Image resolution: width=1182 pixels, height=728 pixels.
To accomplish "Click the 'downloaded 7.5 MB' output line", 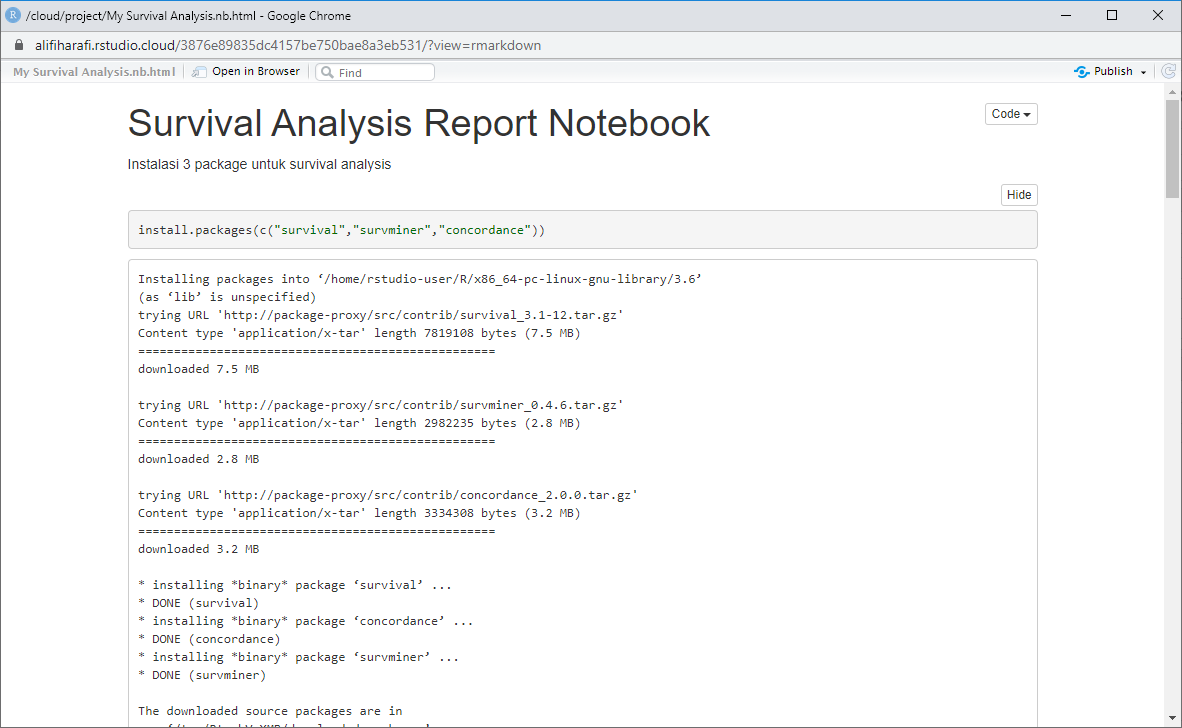I will [x=198, y=369].
